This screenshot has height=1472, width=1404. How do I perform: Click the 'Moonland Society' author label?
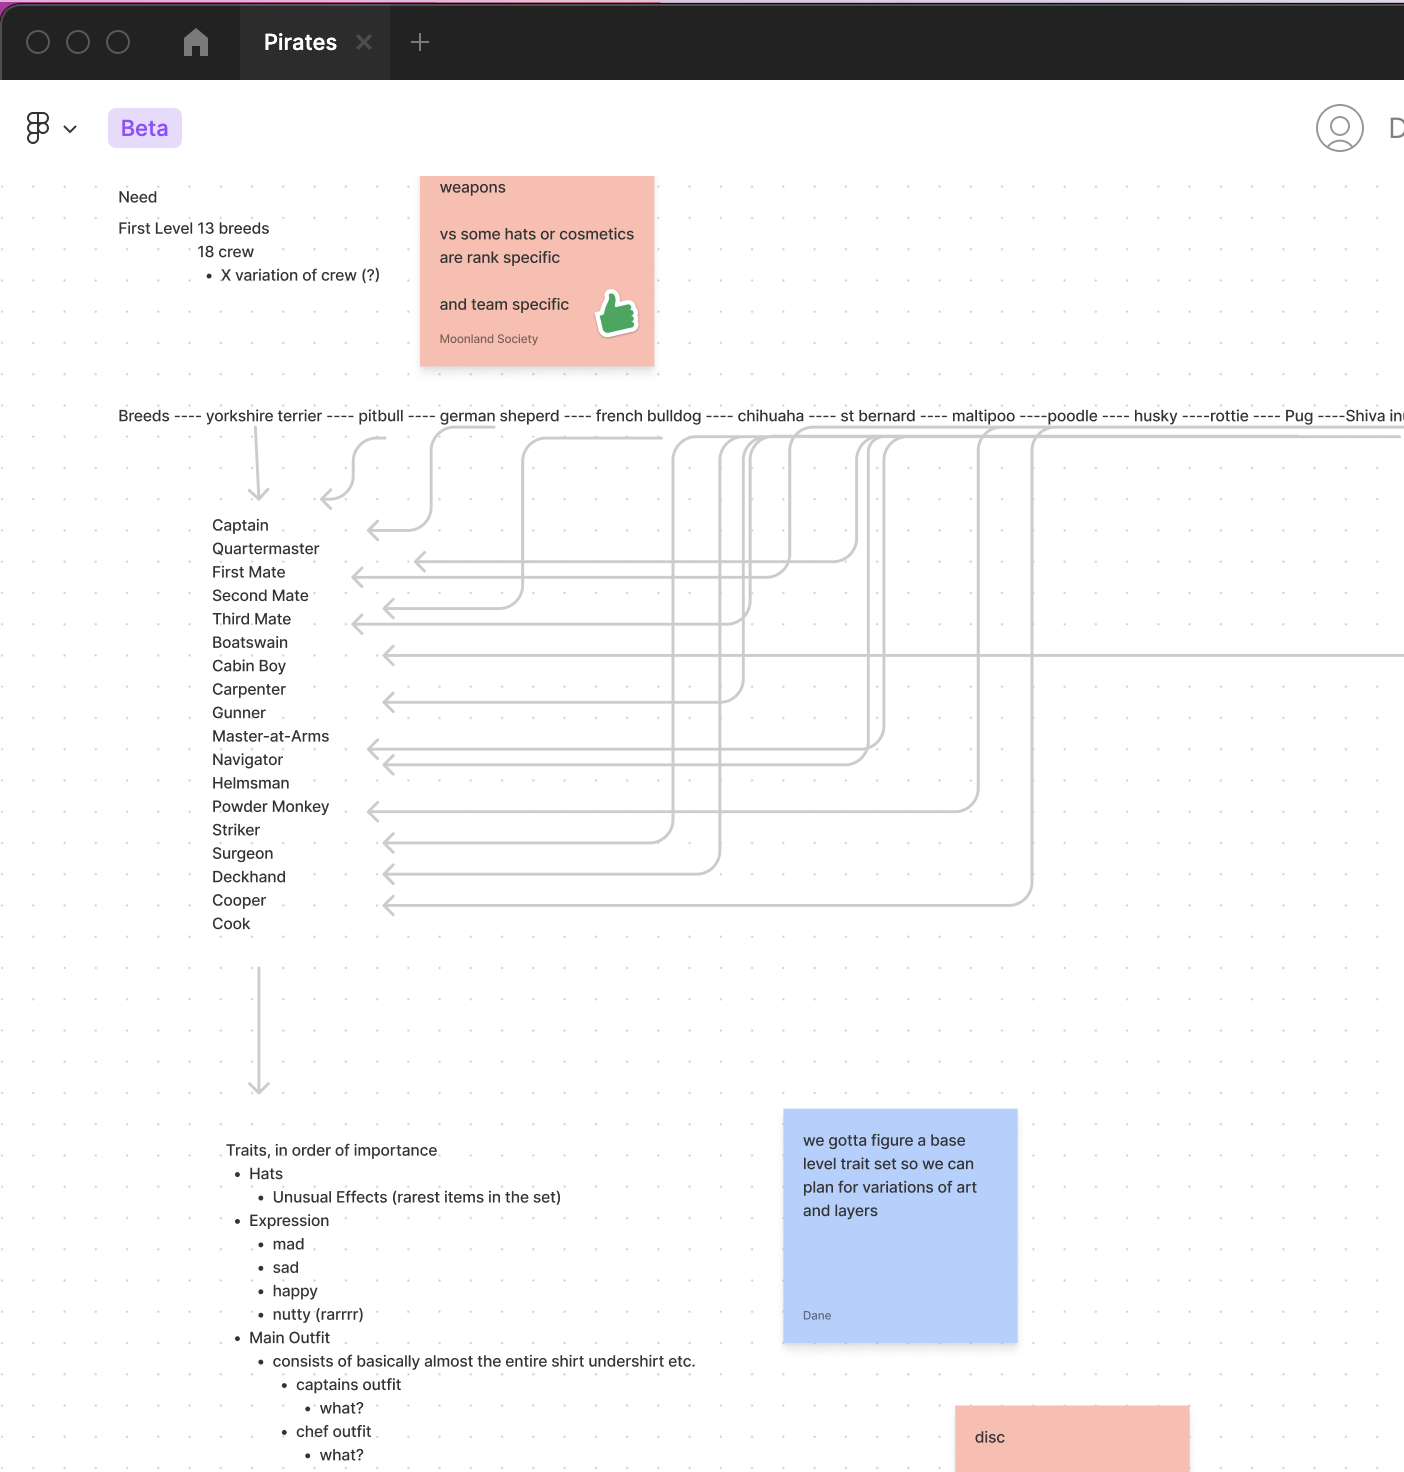click(x=489, y=339)
